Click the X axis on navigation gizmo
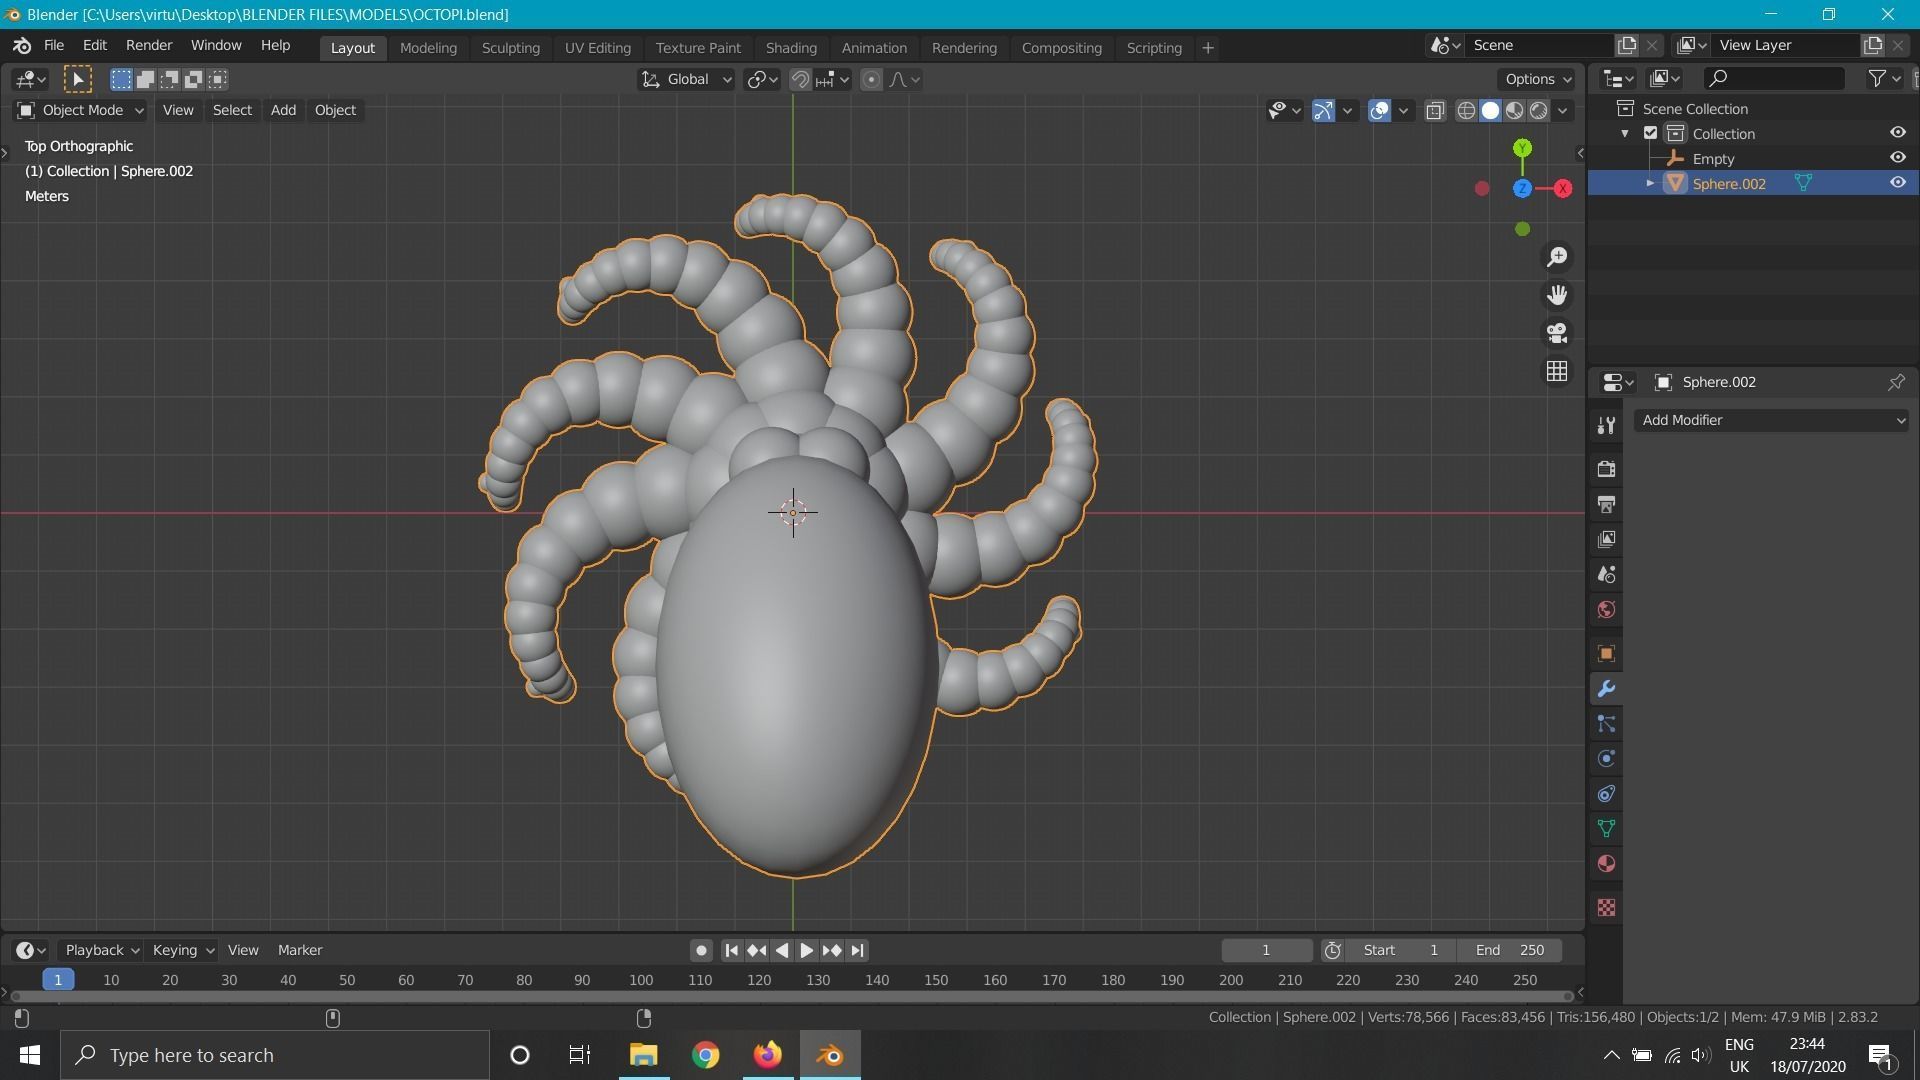Viewport: 1920px width, 1080px height. [x=1563, y=188]
